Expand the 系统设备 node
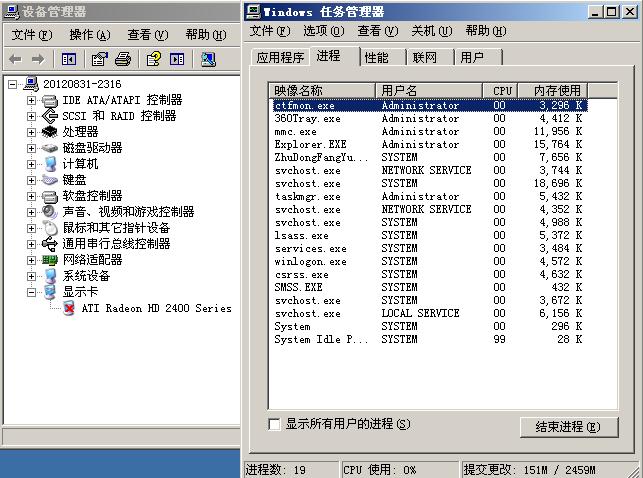The width and height of the screenshot is (643, 478). pos(31,276)
